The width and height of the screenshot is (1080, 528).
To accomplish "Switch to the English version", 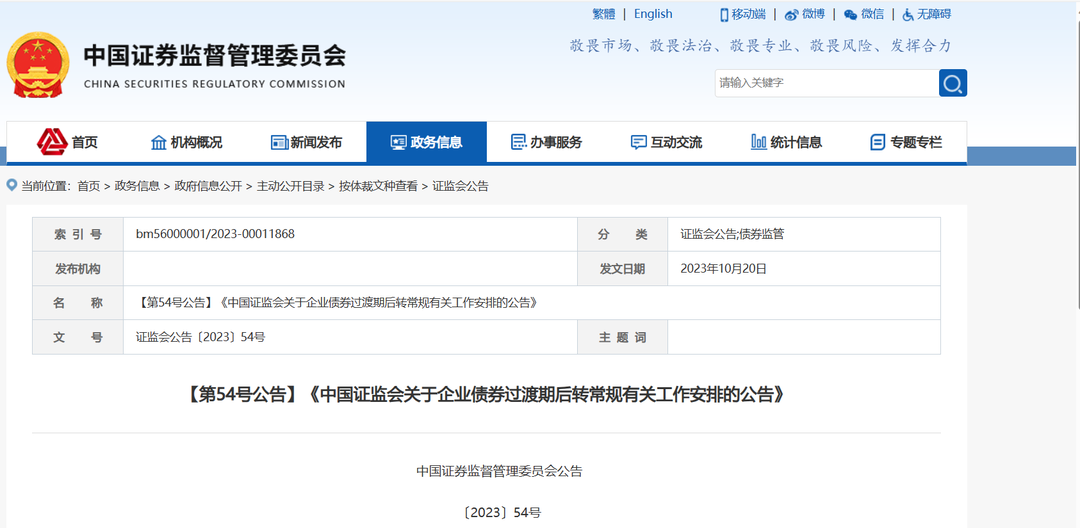I will click(x=653, y=14).
